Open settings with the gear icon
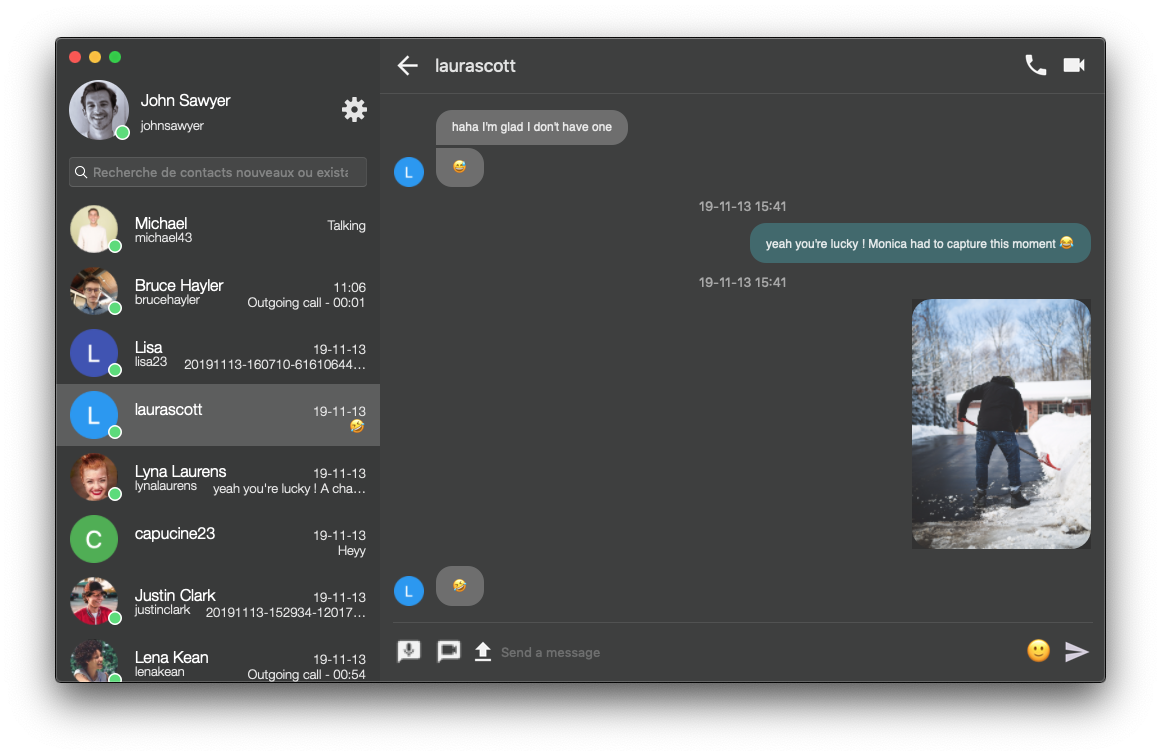 pyautogui.click(x=354, y=110)
